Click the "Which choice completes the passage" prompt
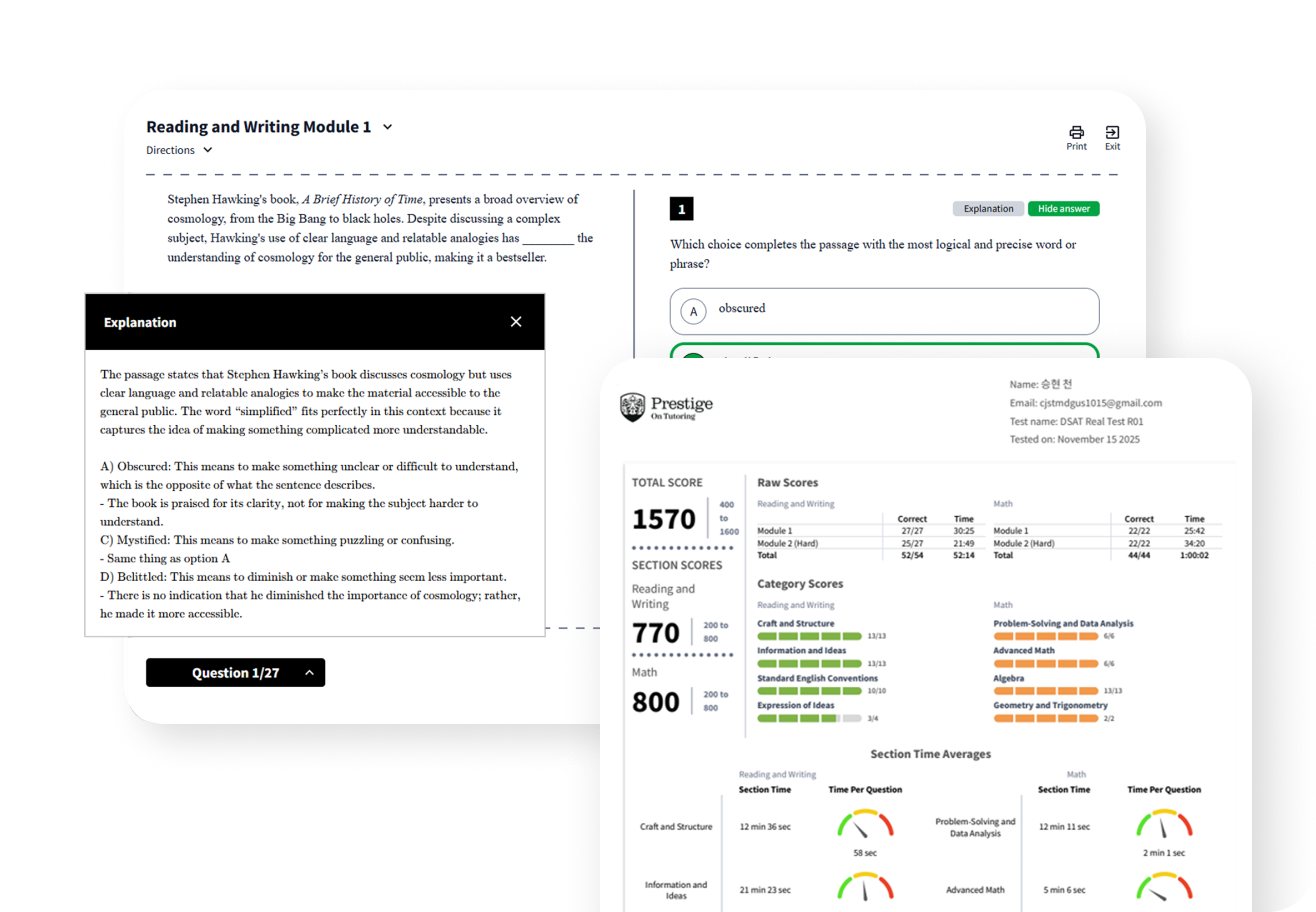Image resolution: width=1316 pixels, height=912 pixels. point(873,254)
